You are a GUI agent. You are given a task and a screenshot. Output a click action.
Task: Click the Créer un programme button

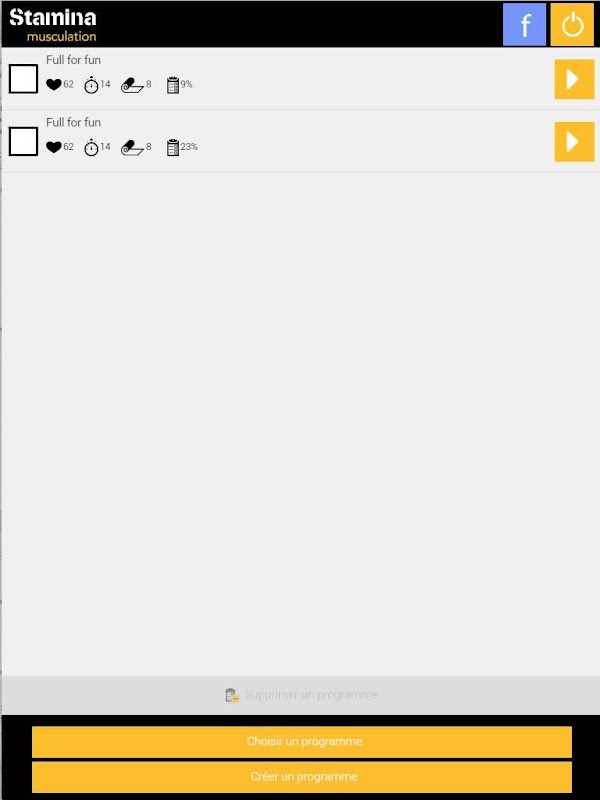[x=302, y=777]
